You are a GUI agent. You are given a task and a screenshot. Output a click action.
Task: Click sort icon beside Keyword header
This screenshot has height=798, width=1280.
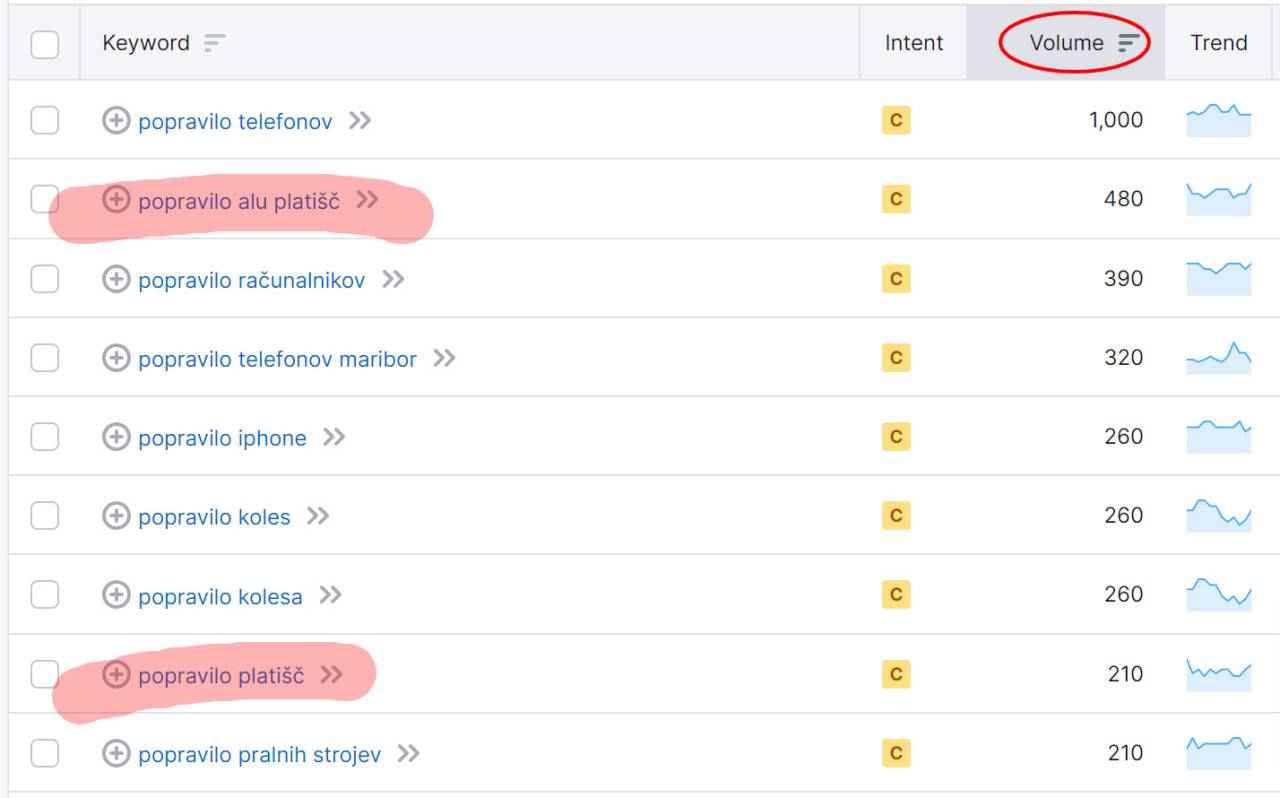point(214,43)
